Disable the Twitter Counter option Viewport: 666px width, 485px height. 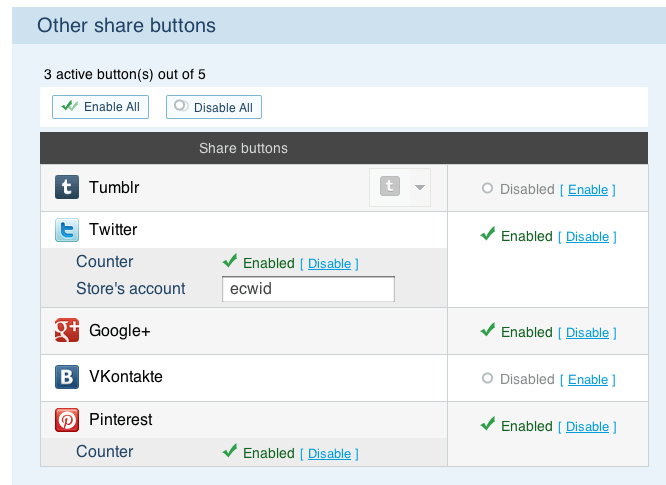329,264
